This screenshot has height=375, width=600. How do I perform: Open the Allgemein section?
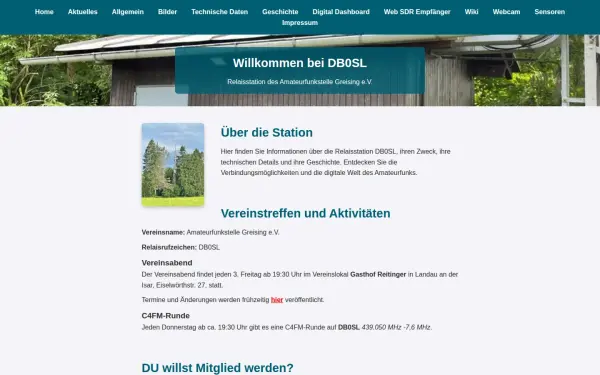(128, 12)
